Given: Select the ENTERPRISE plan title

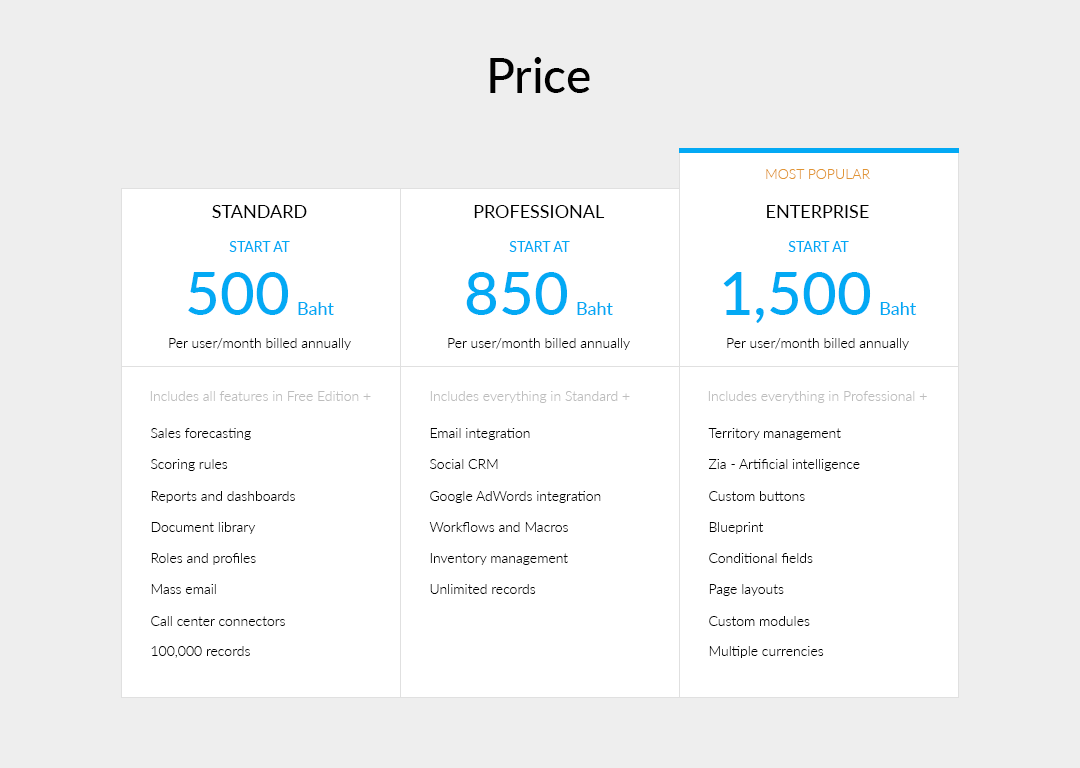Looking at the screenshot, I should click(x=817, y=212).
